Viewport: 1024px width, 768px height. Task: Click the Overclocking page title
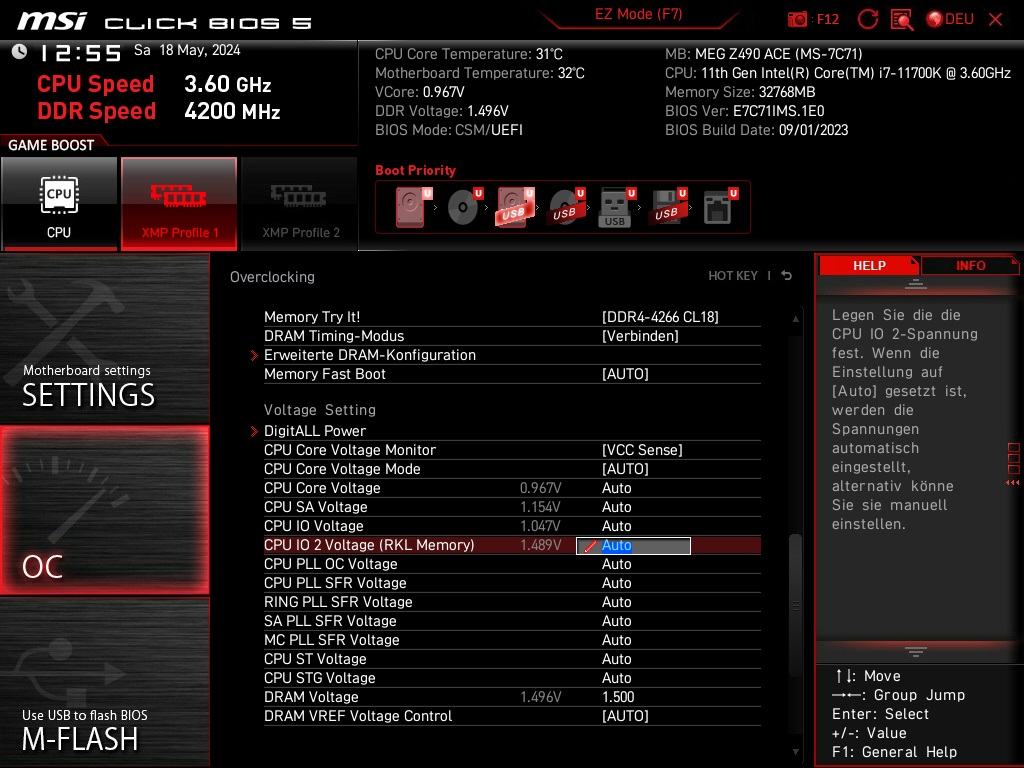(x=272, y=277)
